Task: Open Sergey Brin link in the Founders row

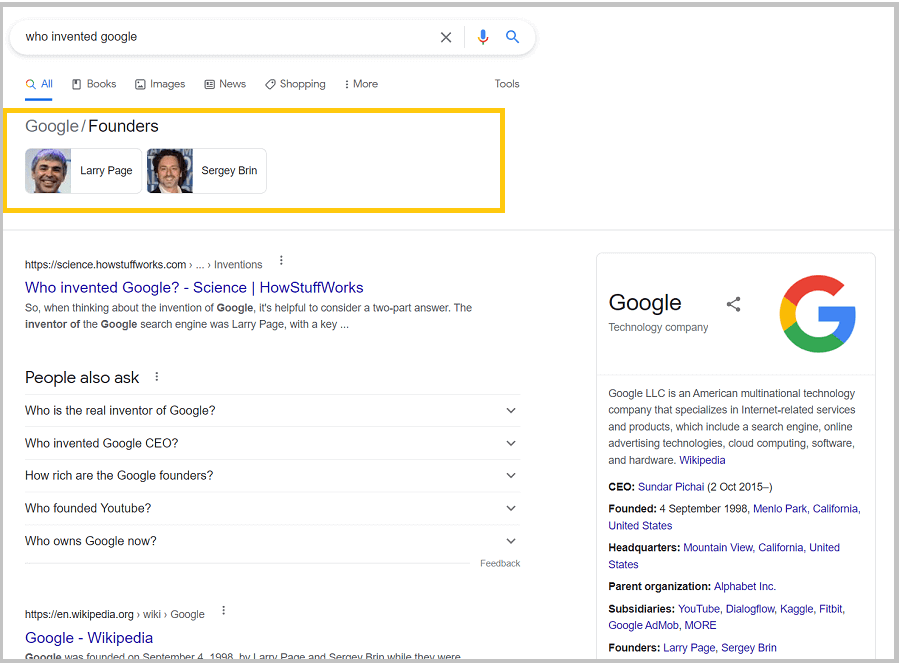Action: tap(748, 648)
